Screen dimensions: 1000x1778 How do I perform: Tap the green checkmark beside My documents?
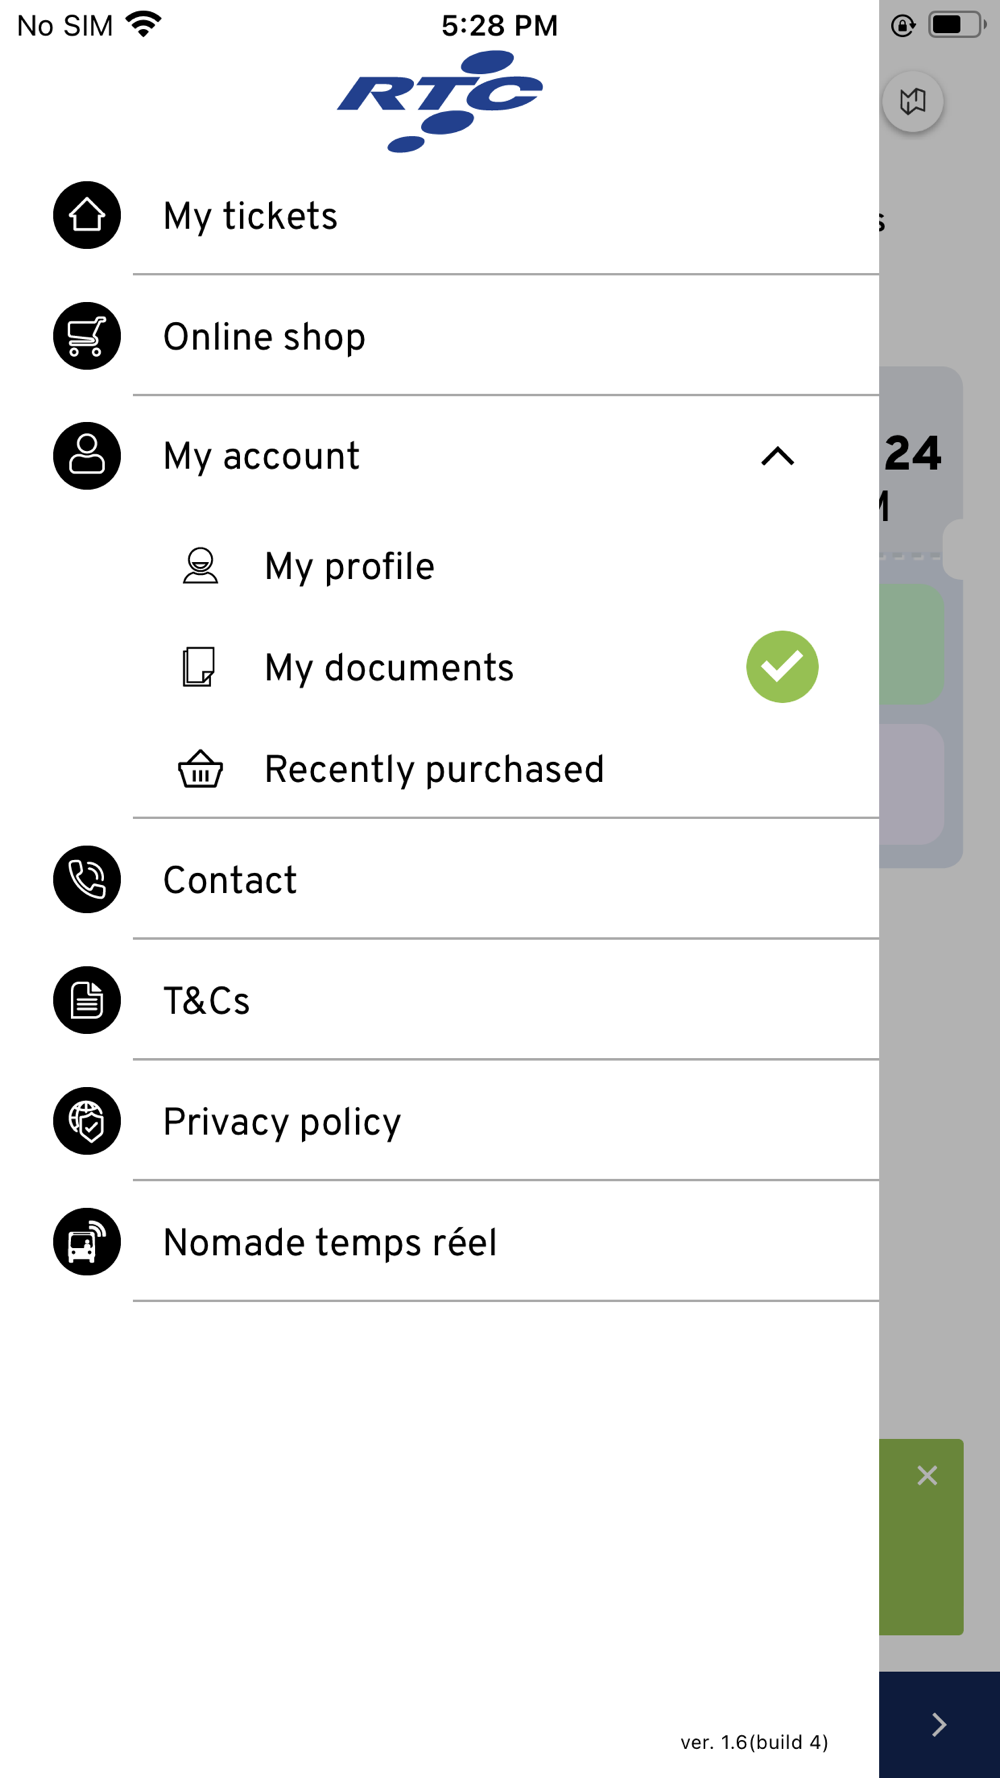click(x=782, y=667)
